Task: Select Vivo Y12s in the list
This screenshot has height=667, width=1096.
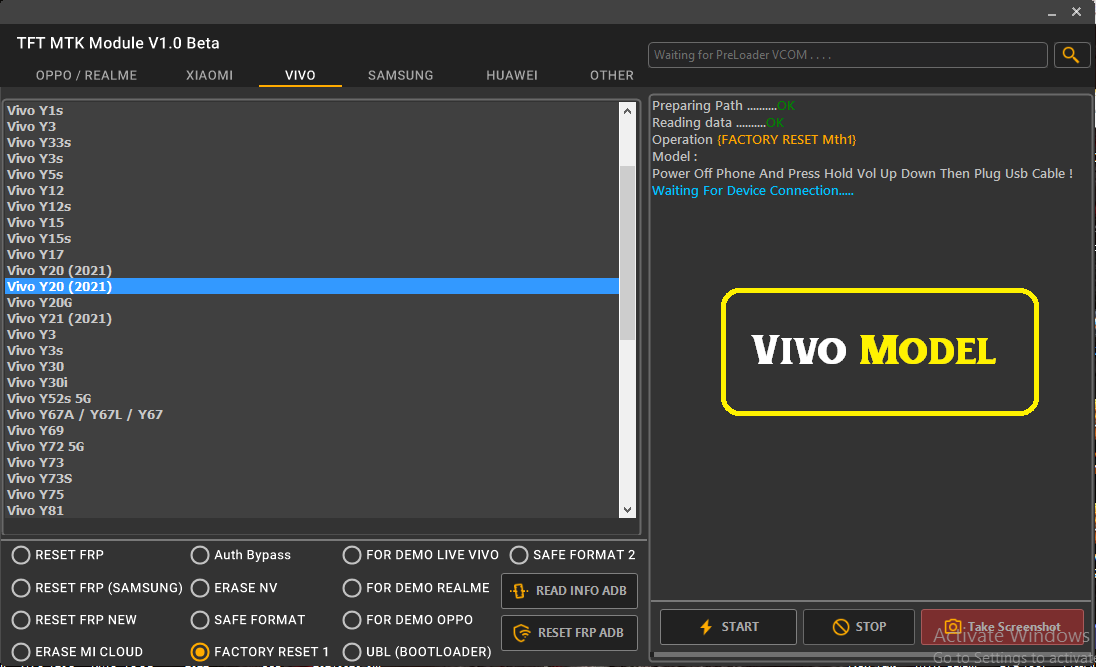Action: coord(312,207)
